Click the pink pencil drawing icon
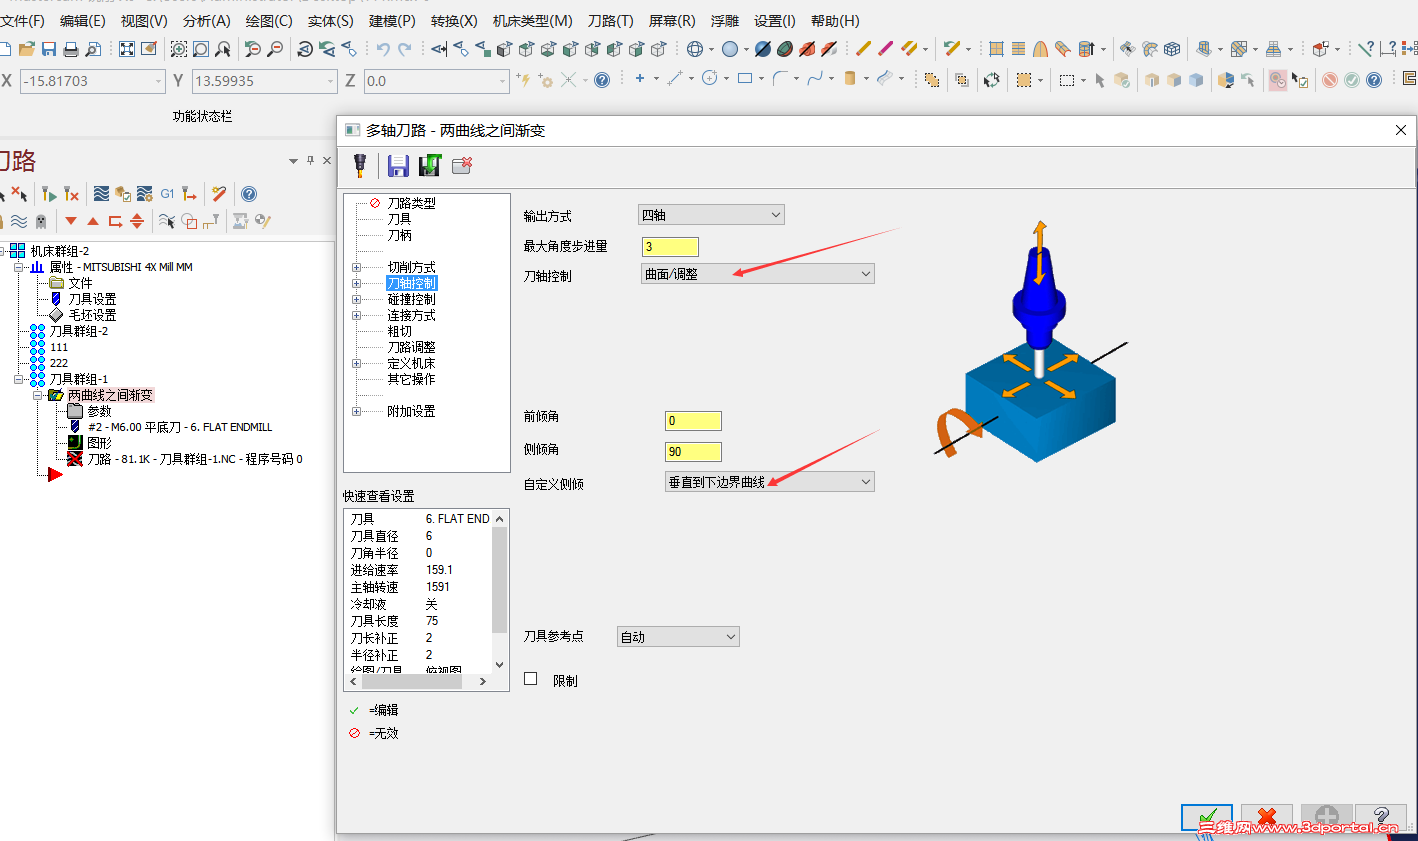The width and height of the screenshot is (1418, 841). (x=885, y=49)
